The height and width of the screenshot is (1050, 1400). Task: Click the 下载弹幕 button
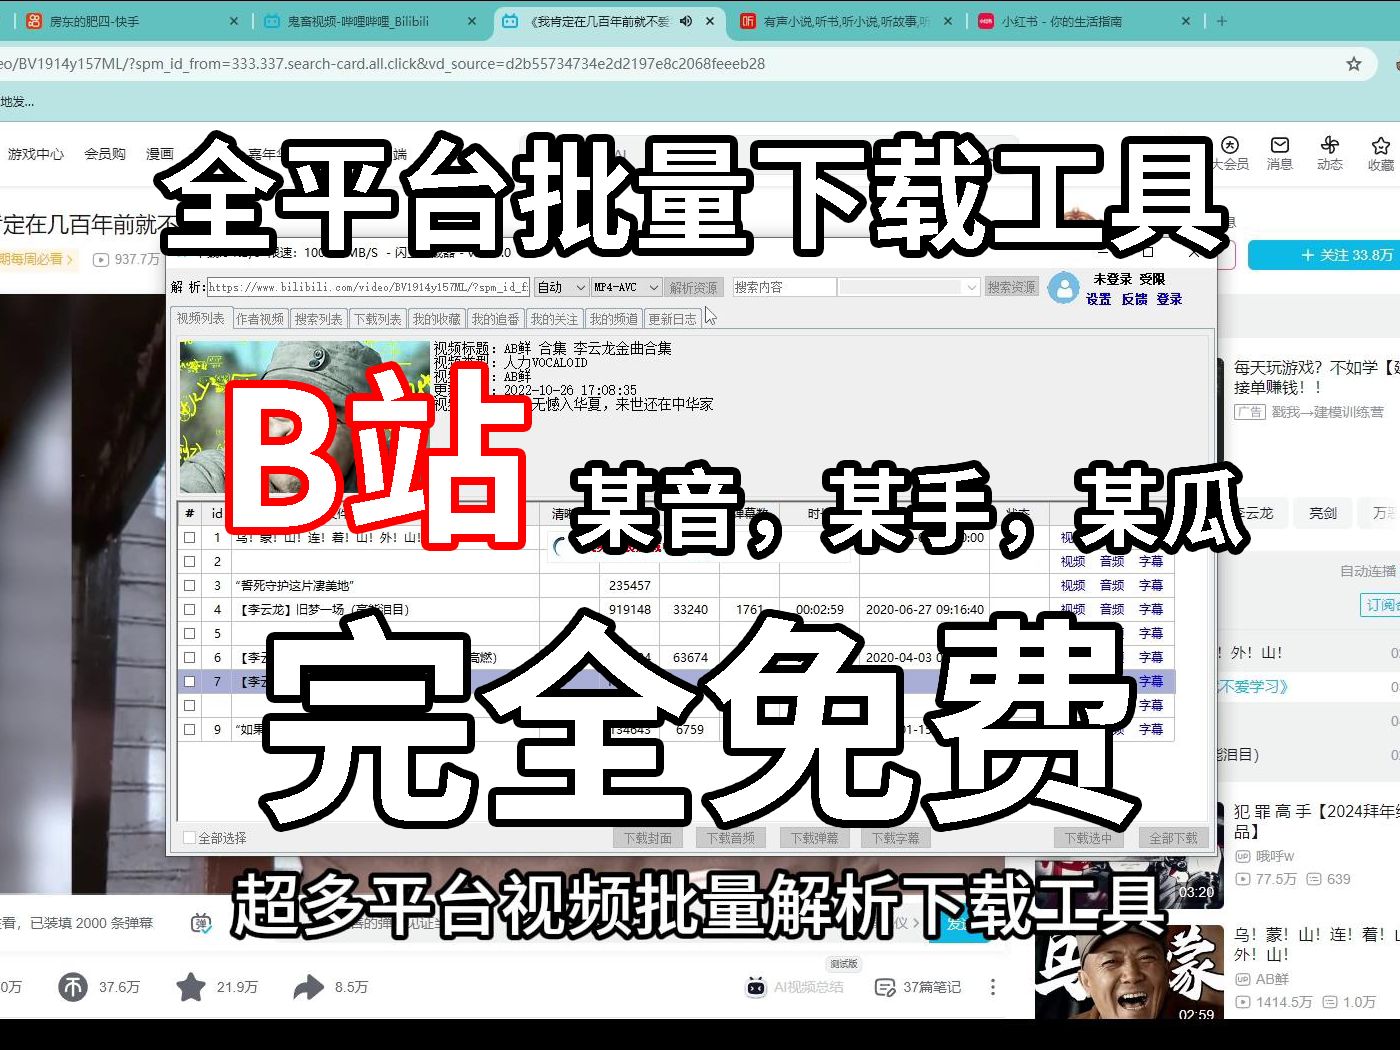tap(815, 838)
